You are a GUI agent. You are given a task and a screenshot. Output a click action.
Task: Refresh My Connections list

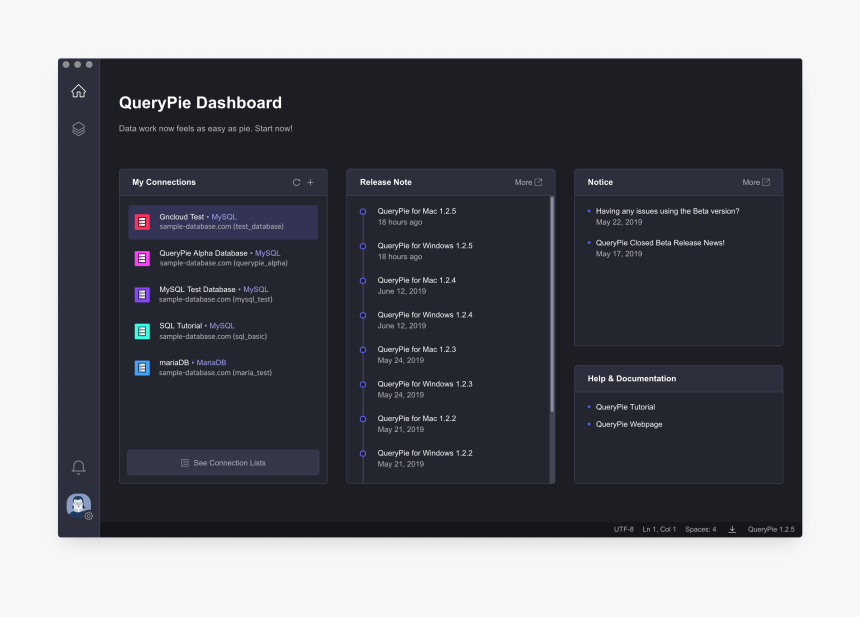click(x=296, y=183)
